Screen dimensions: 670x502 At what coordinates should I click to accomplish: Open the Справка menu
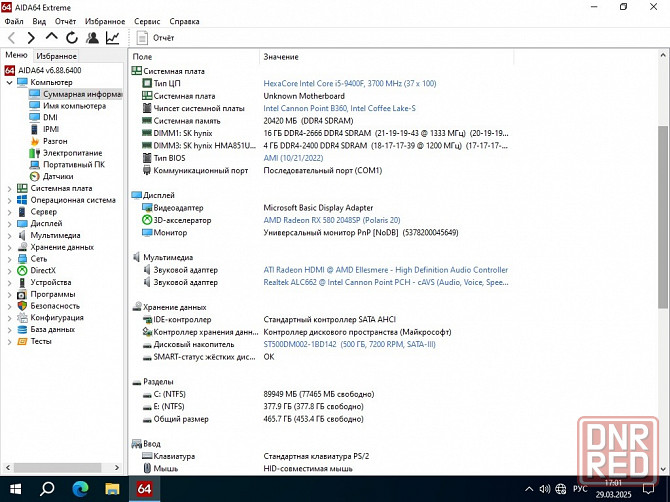click(184, 21)
